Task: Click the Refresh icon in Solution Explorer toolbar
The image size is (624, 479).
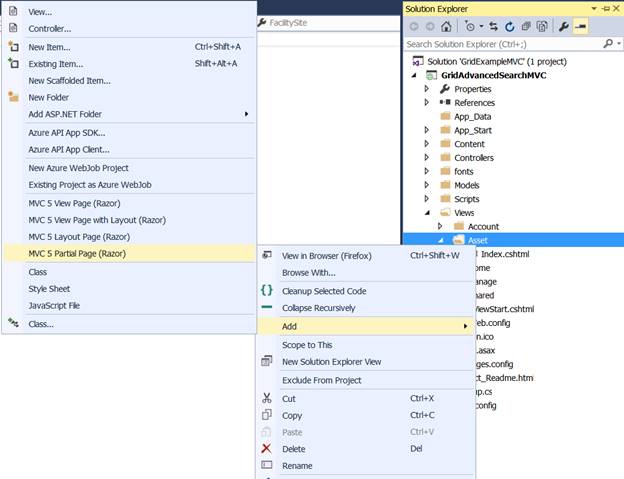Action: [510, 26]
